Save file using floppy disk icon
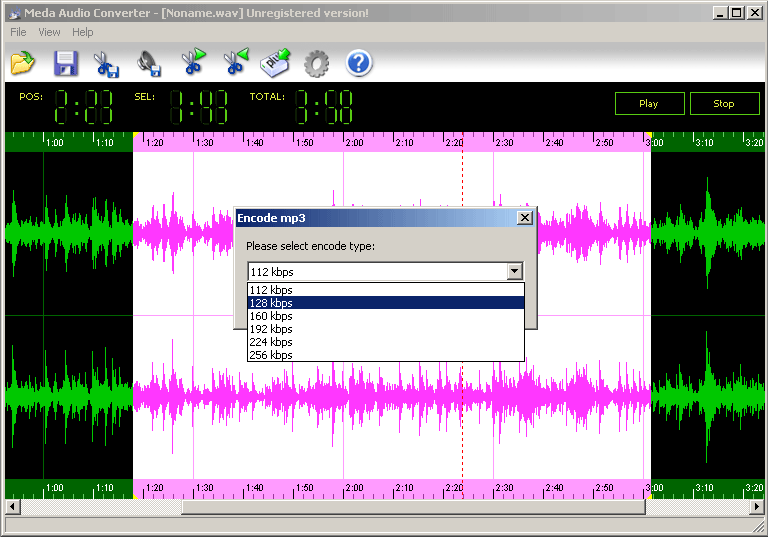This screenshot has height=537, width=768. click(x=65, y=63)
